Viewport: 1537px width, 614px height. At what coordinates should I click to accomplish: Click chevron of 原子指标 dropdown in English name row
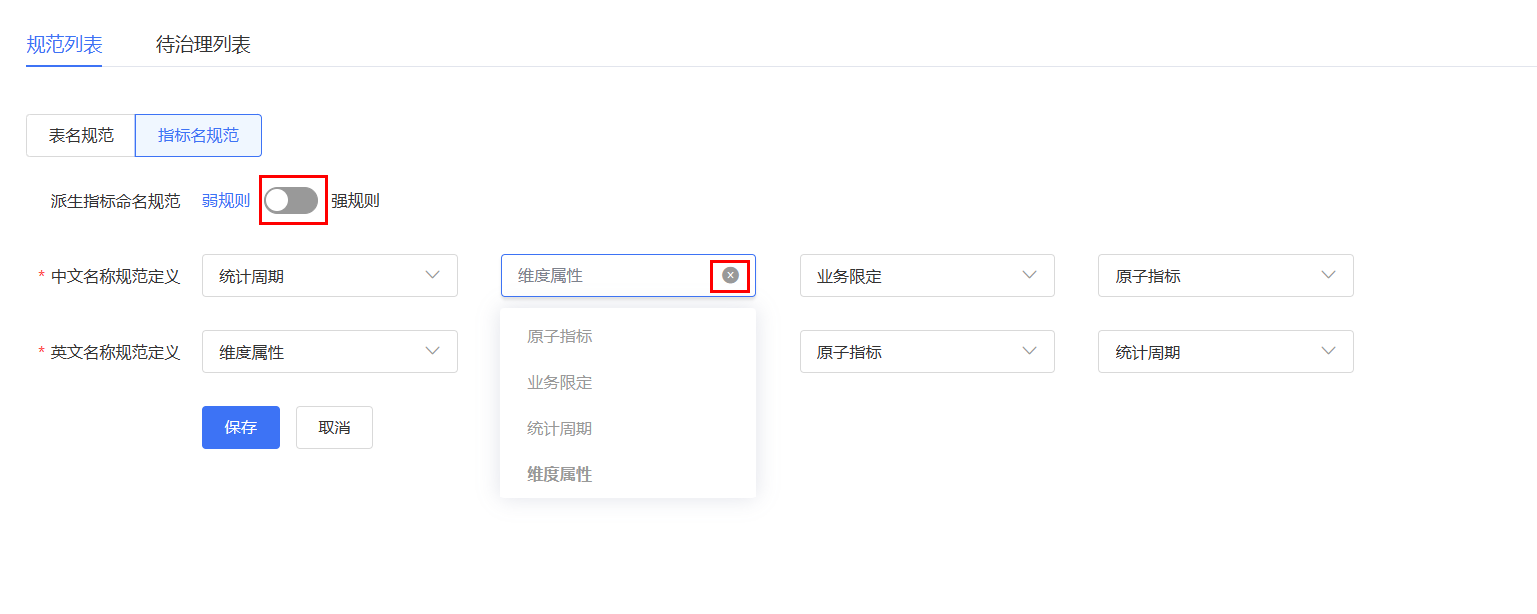tap(1030, 351)
